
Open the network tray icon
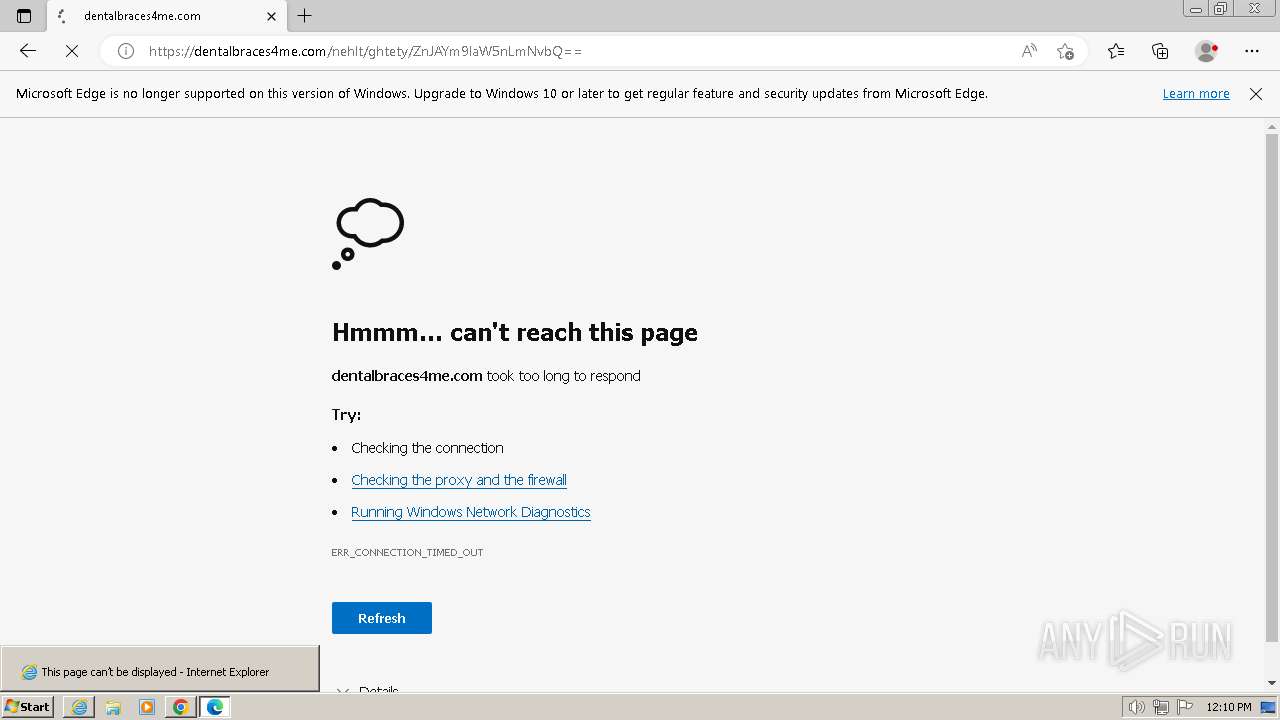pyautogui.click(x=1161, y=707)
